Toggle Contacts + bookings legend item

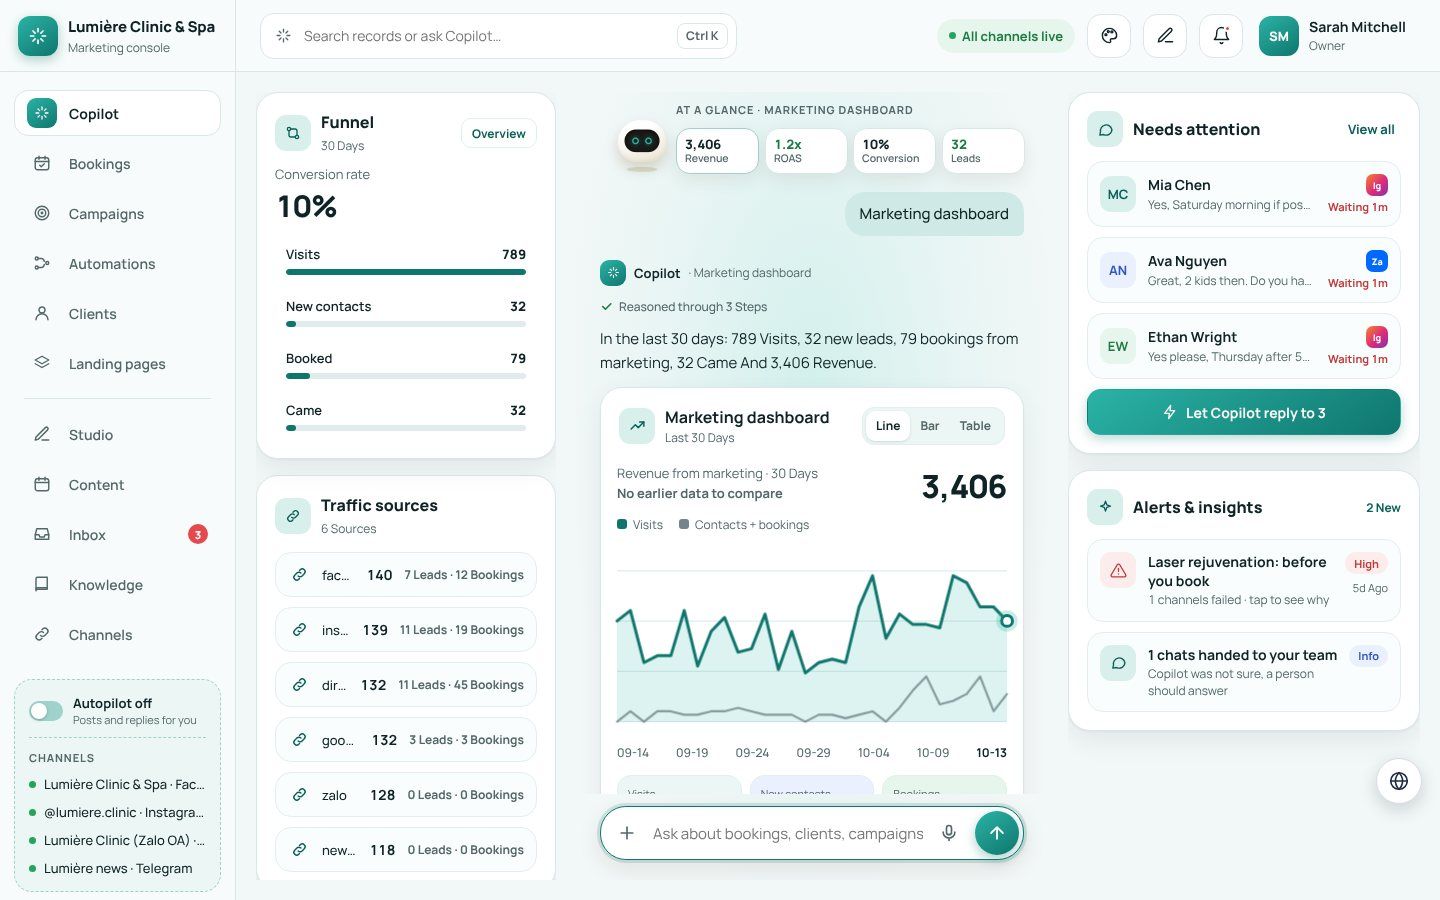(x=744, y=525)
